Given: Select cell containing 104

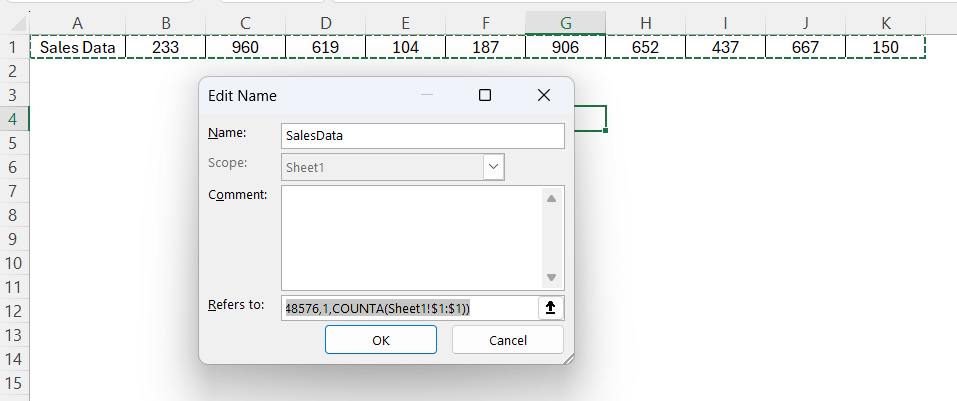Looking at the screenshot, I should (x=405, y=47).
